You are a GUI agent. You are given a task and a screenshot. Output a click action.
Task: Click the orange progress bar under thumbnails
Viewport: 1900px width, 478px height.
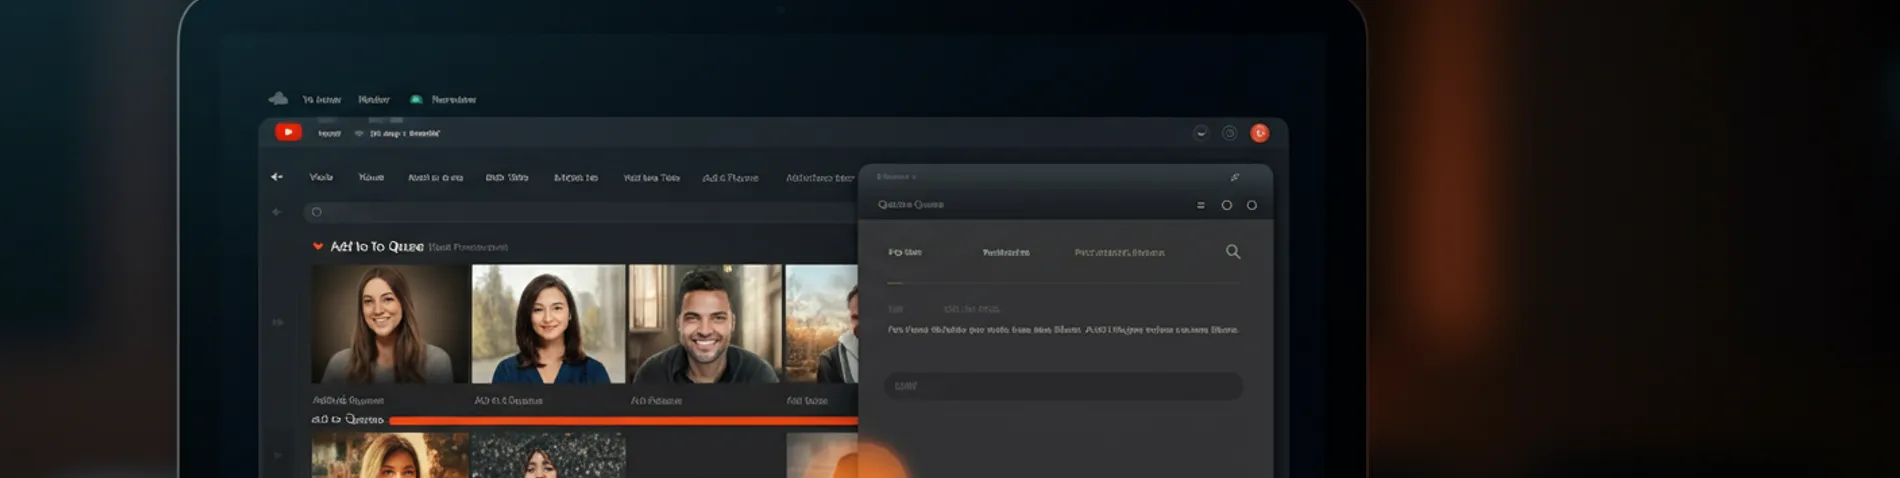click(x=623, y=421)
